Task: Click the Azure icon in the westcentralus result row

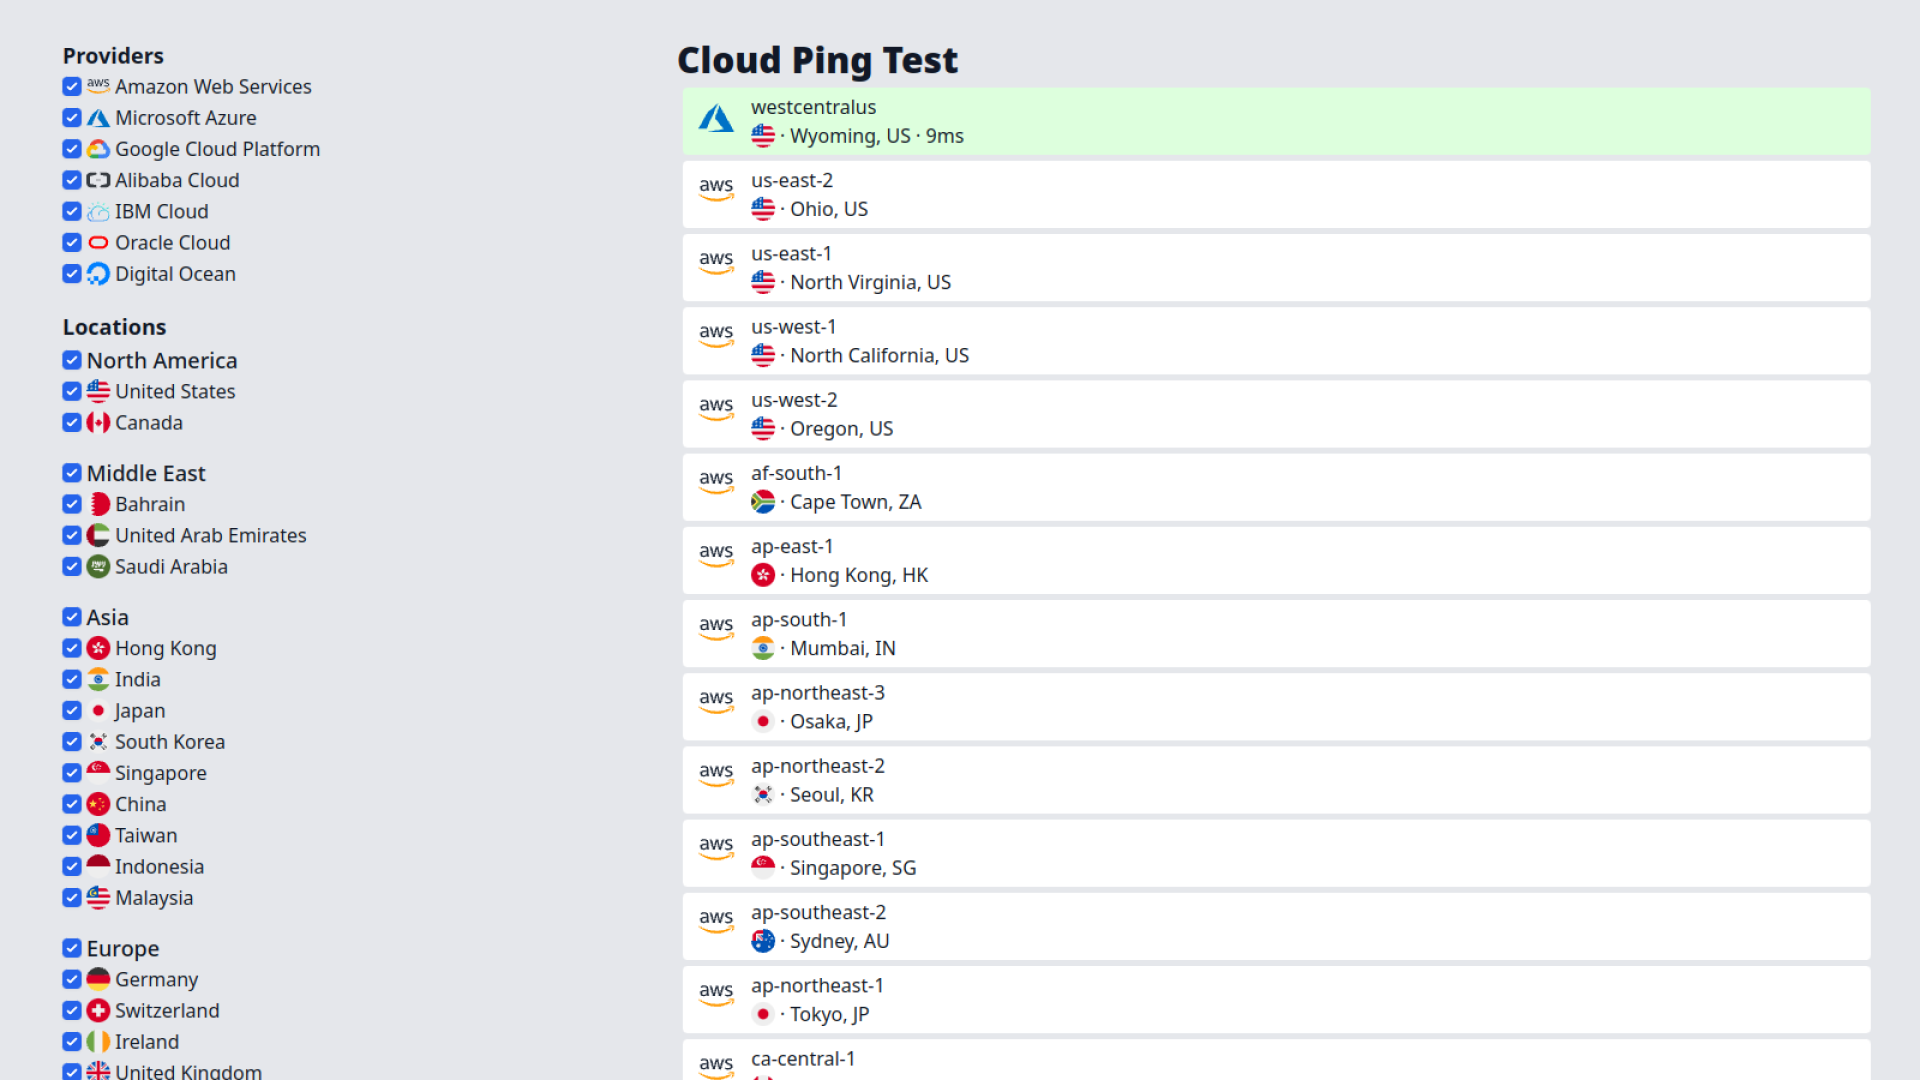Action: coord(716,119)
